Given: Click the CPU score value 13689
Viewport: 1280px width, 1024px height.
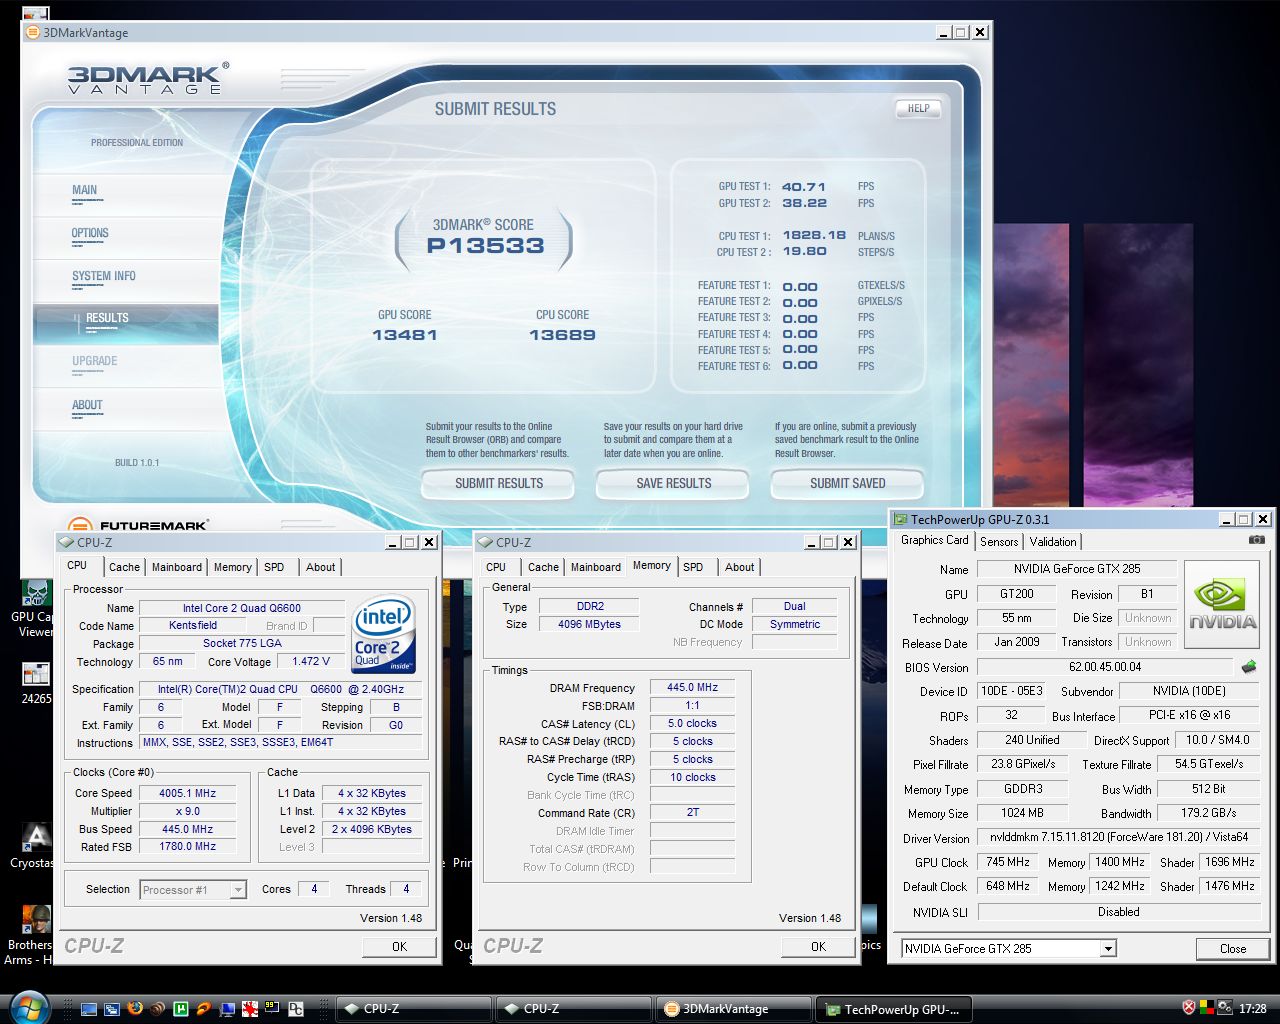Looking at the screenshot, I should tap(562, 335).
